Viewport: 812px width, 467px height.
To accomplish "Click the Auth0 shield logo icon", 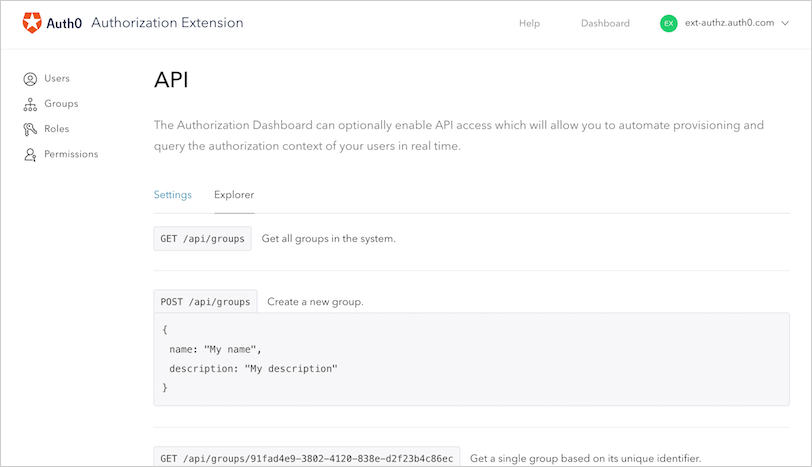I will pos(32,23).
